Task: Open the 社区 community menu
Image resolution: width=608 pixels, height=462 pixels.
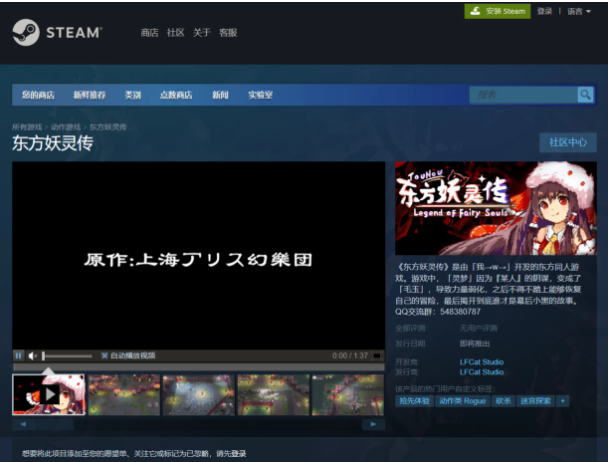Action: tap(175, 33)
